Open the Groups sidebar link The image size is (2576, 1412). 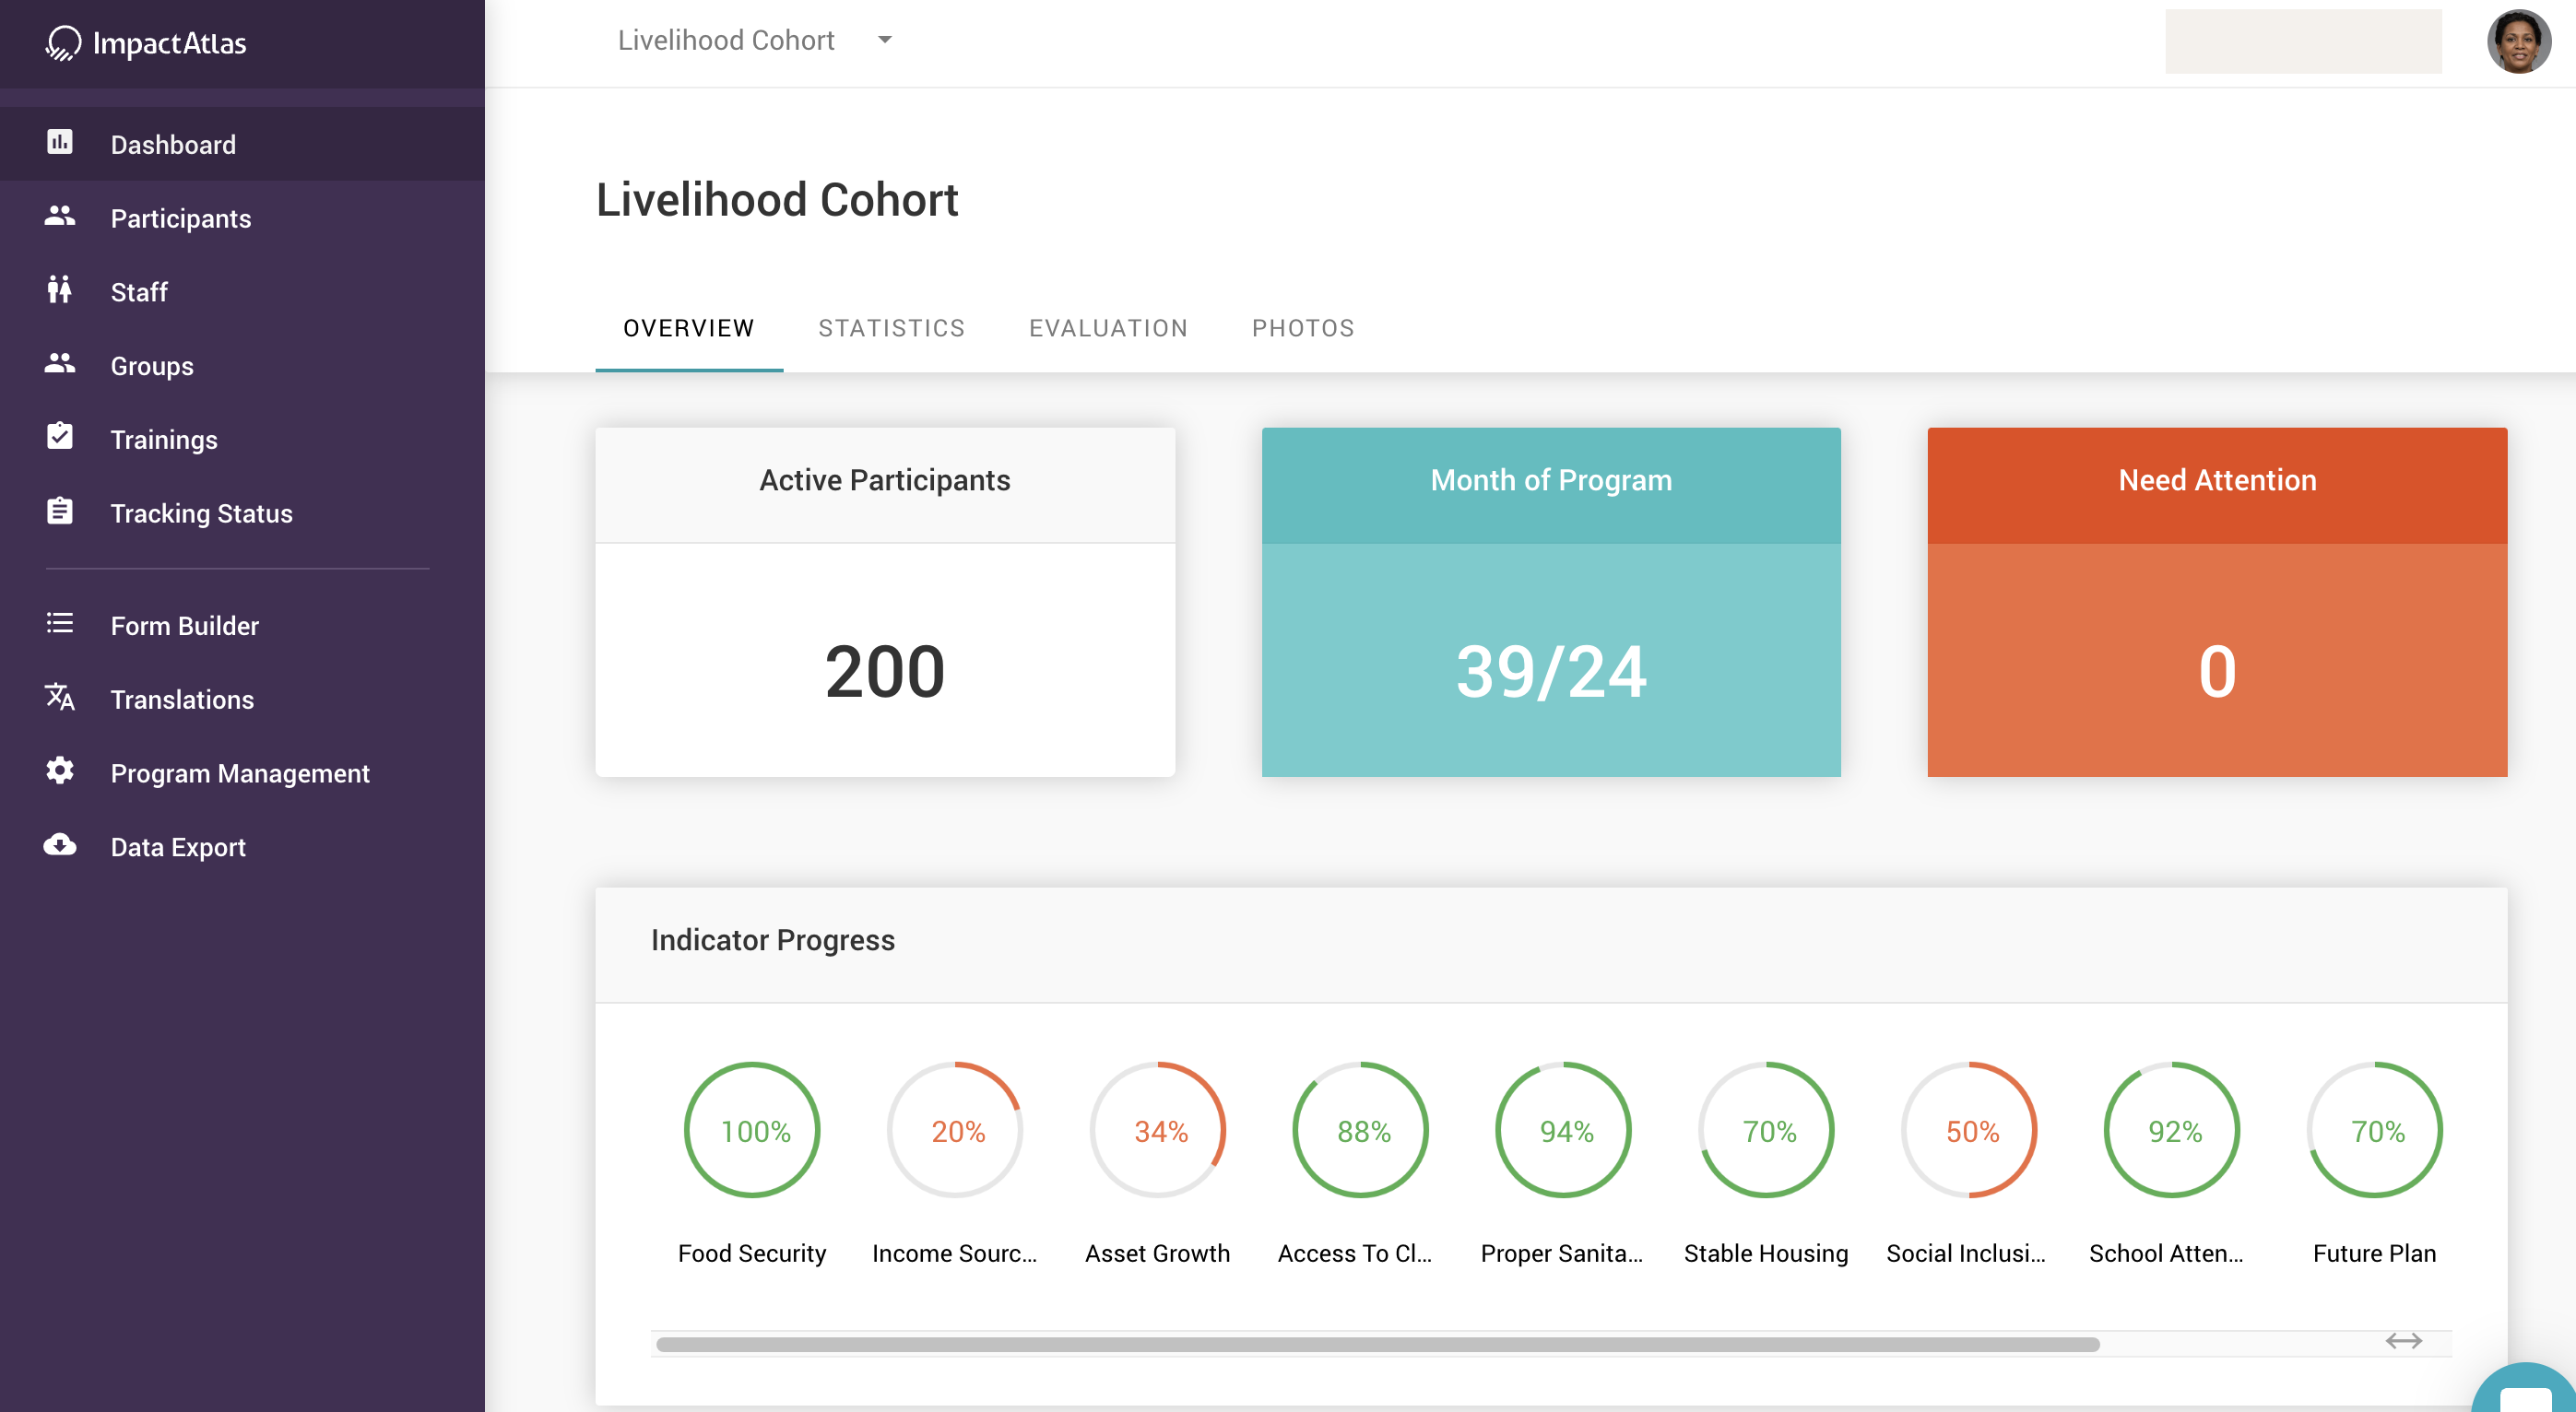[152, 366]
